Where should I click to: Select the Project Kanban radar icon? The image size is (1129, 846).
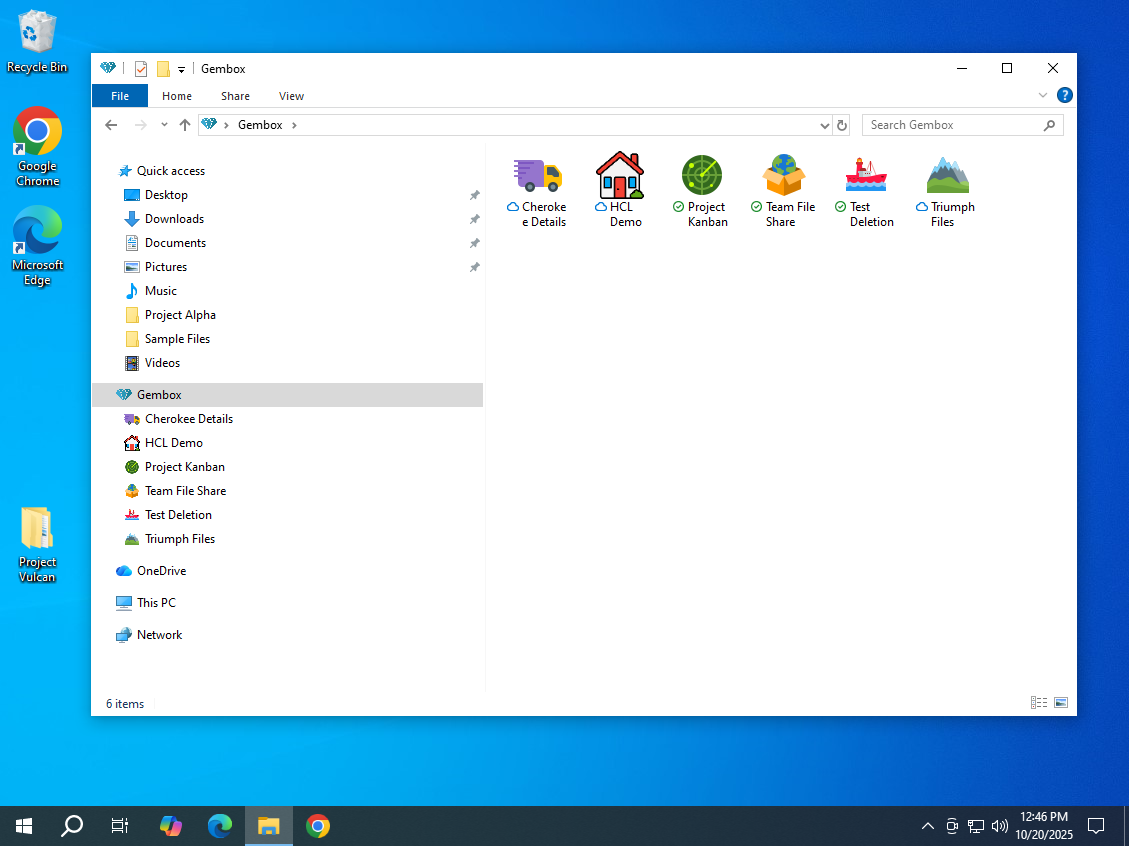702,176
